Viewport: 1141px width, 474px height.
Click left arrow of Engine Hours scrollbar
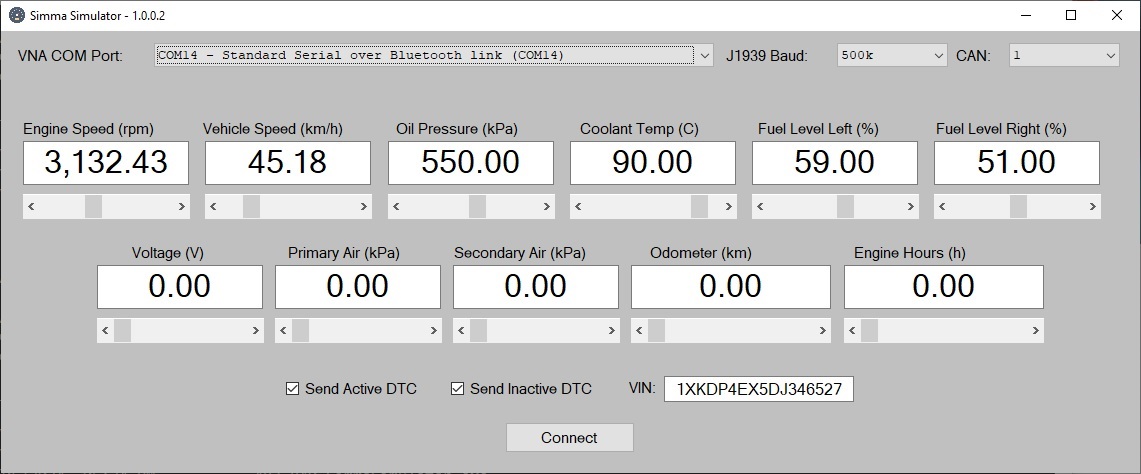(852, 331)
